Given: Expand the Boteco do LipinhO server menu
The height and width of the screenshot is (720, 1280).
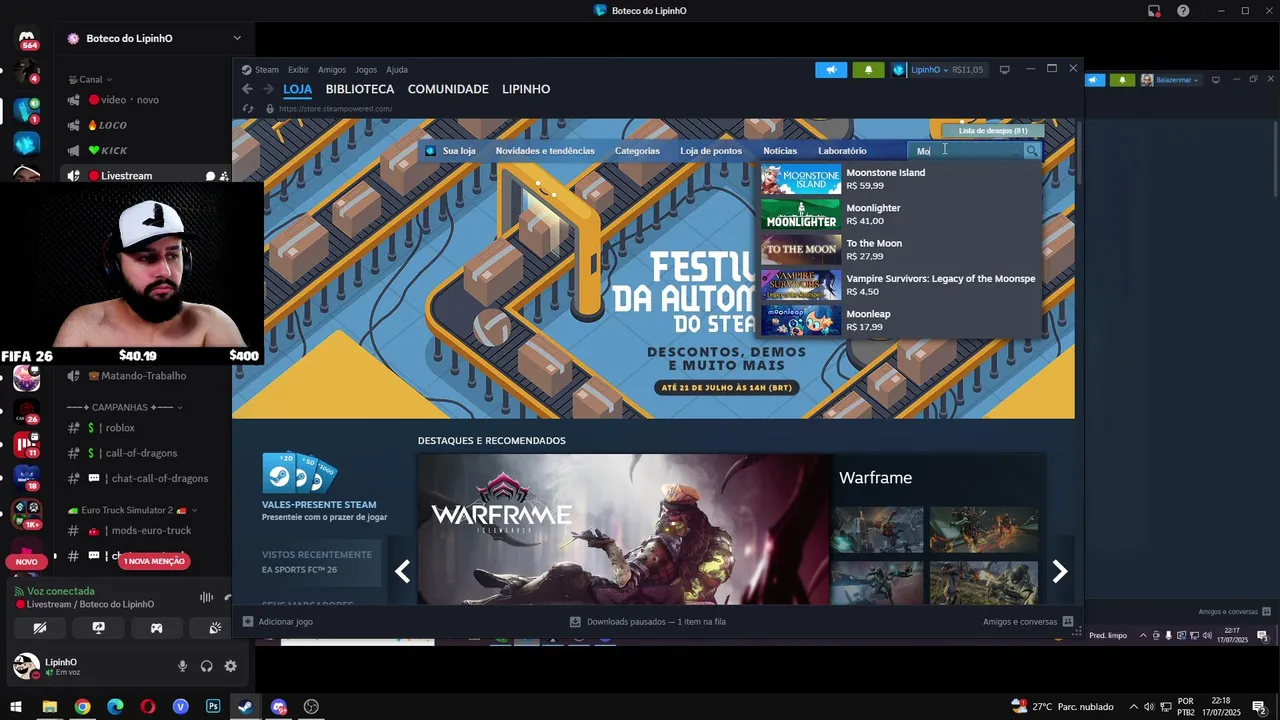Looking at the screenshot, I should (237, 38).
